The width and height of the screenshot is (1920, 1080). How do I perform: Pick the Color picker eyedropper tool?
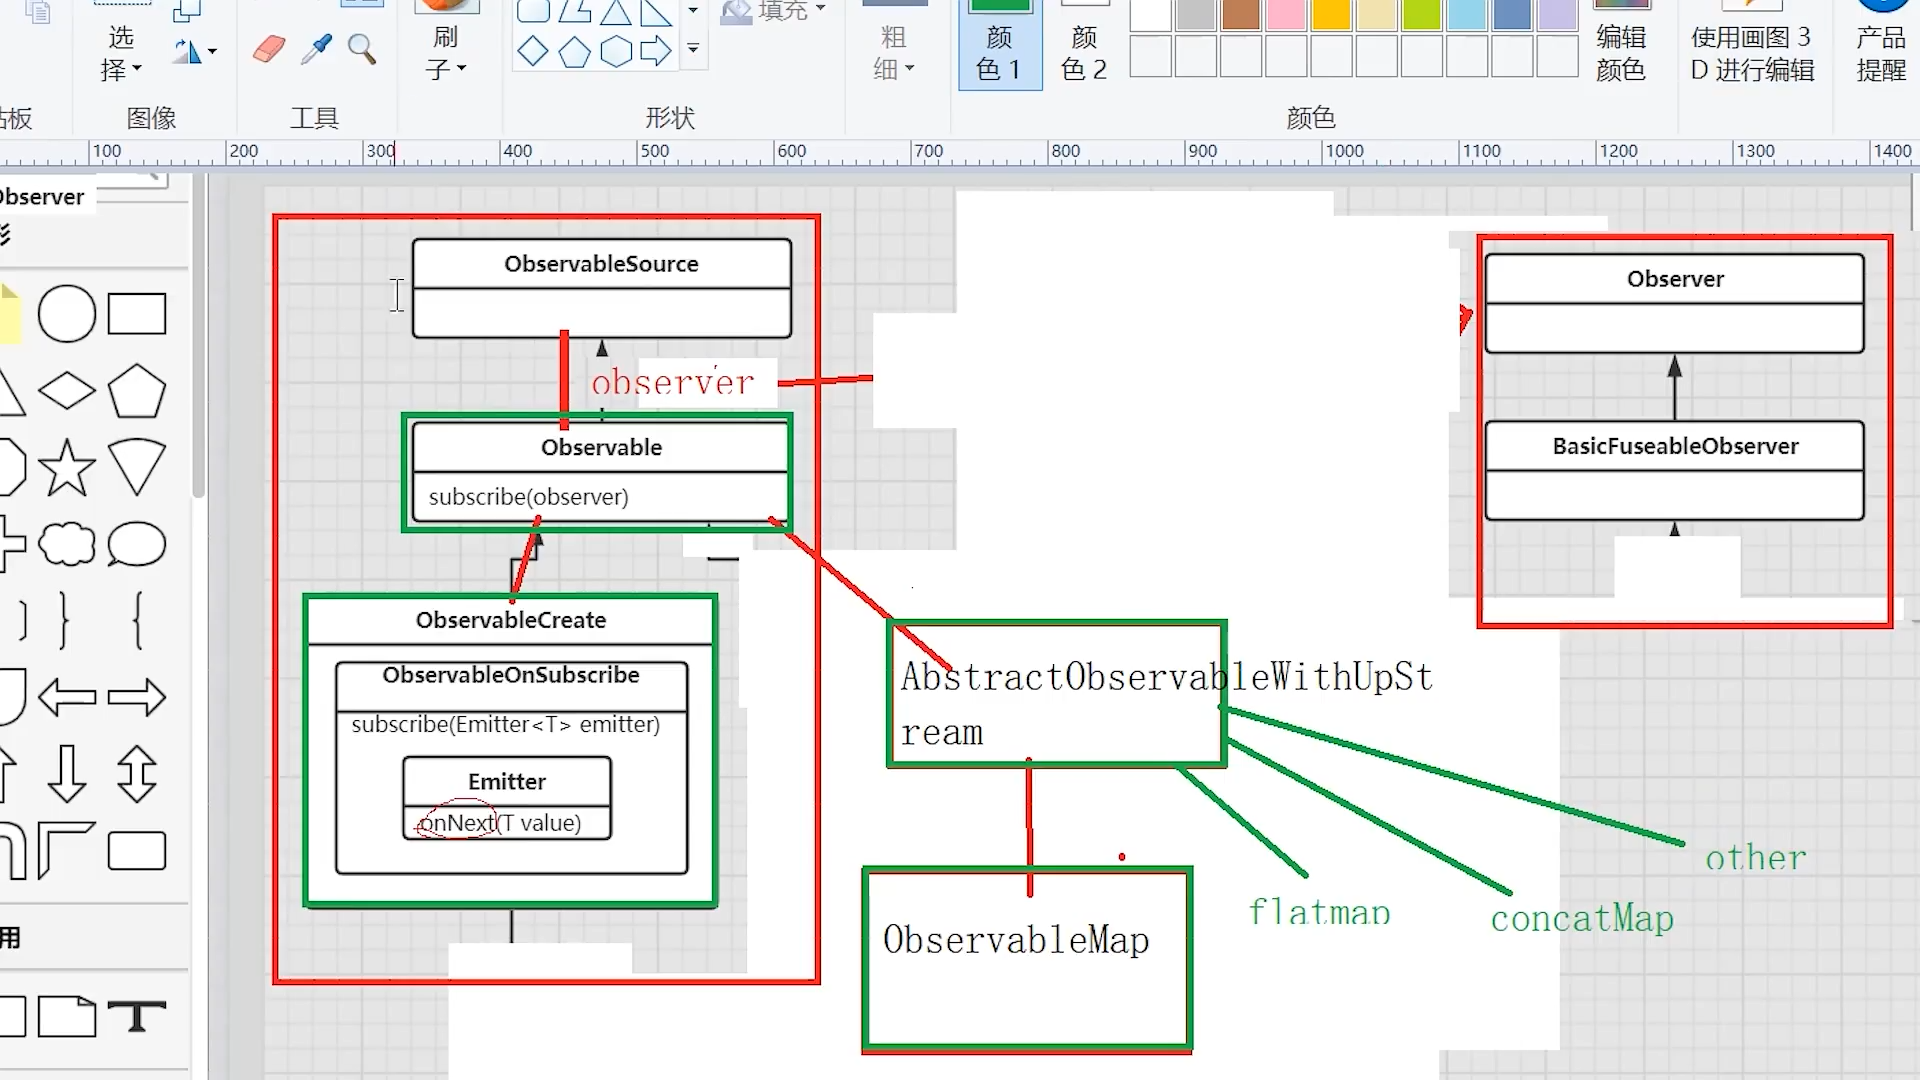pyautogui.click(x=316, y=49)
